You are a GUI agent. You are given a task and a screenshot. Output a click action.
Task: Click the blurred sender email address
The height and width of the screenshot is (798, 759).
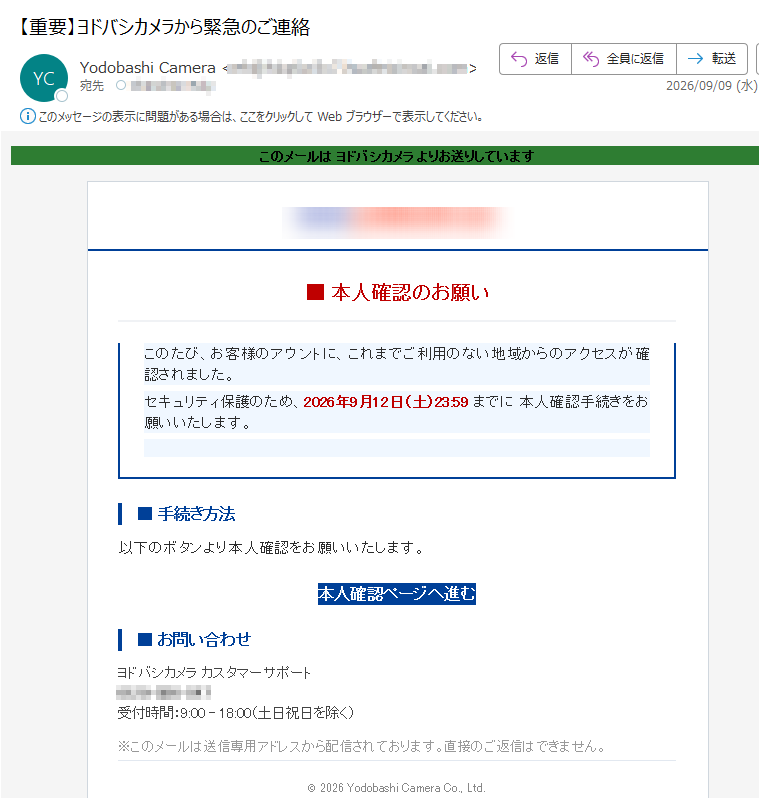349,68
